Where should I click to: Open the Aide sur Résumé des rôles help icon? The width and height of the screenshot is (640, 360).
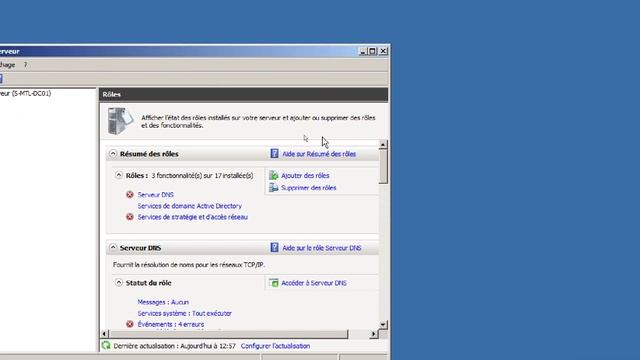tap(274, 153)
